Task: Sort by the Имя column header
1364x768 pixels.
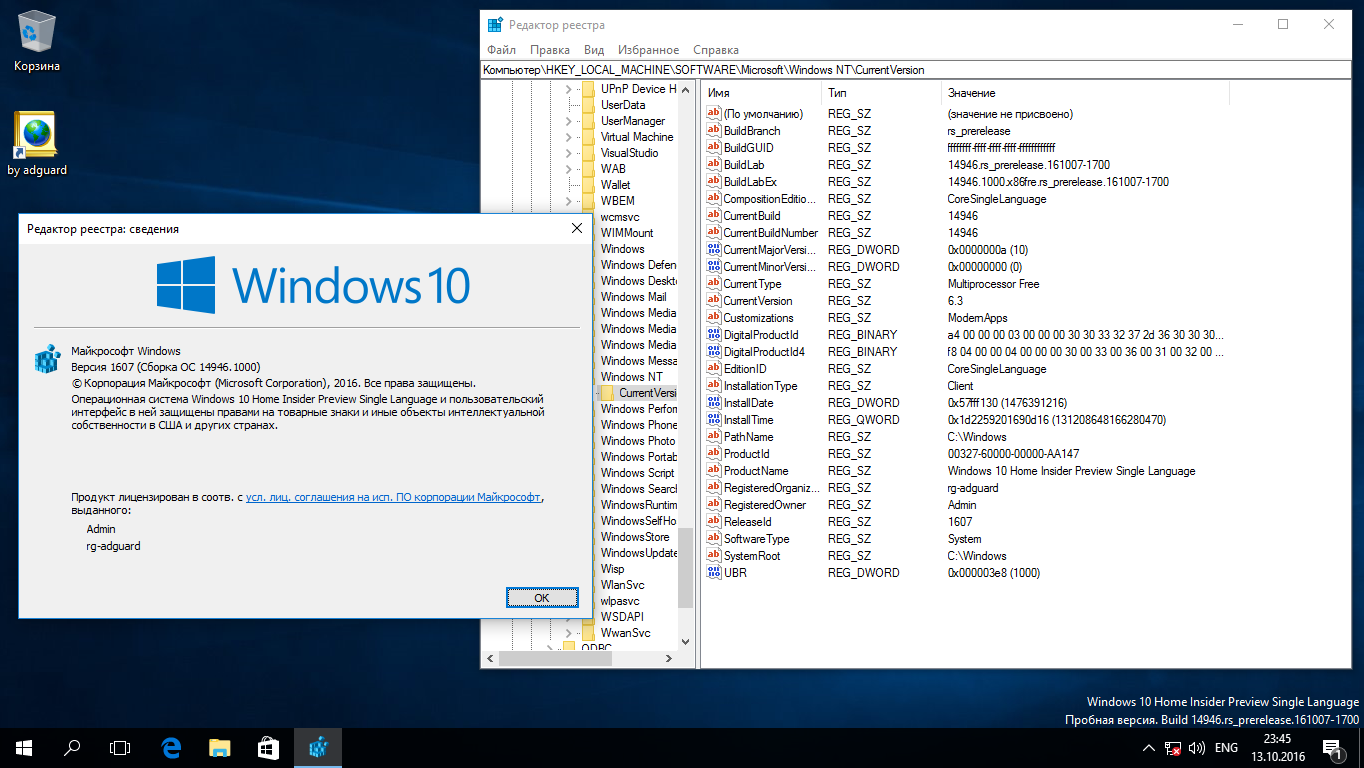Action: [x=761, y=93]
